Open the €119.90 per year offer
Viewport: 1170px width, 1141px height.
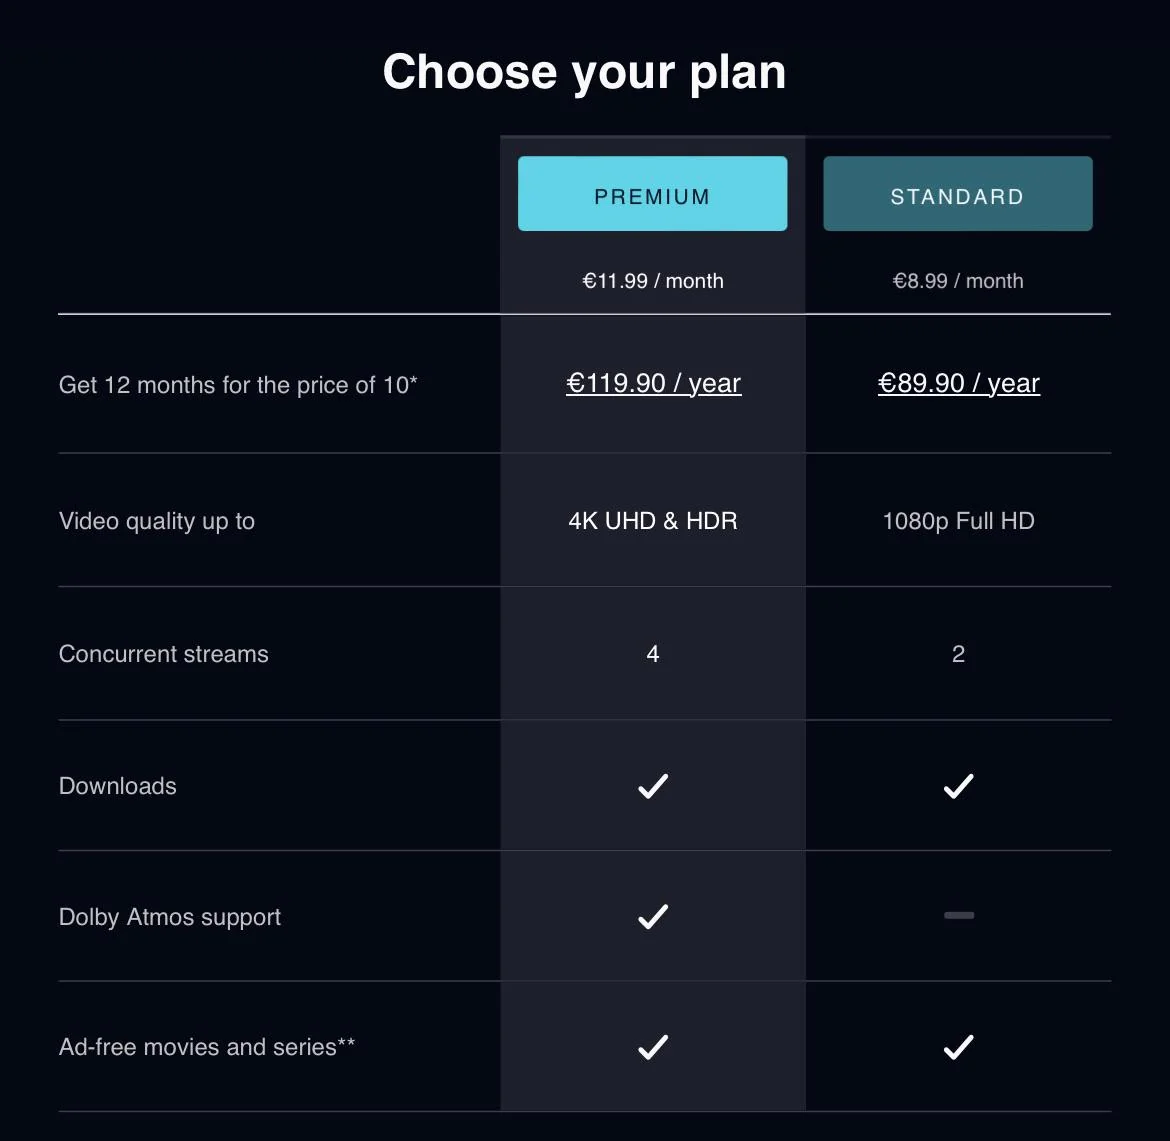coord(653,383)
